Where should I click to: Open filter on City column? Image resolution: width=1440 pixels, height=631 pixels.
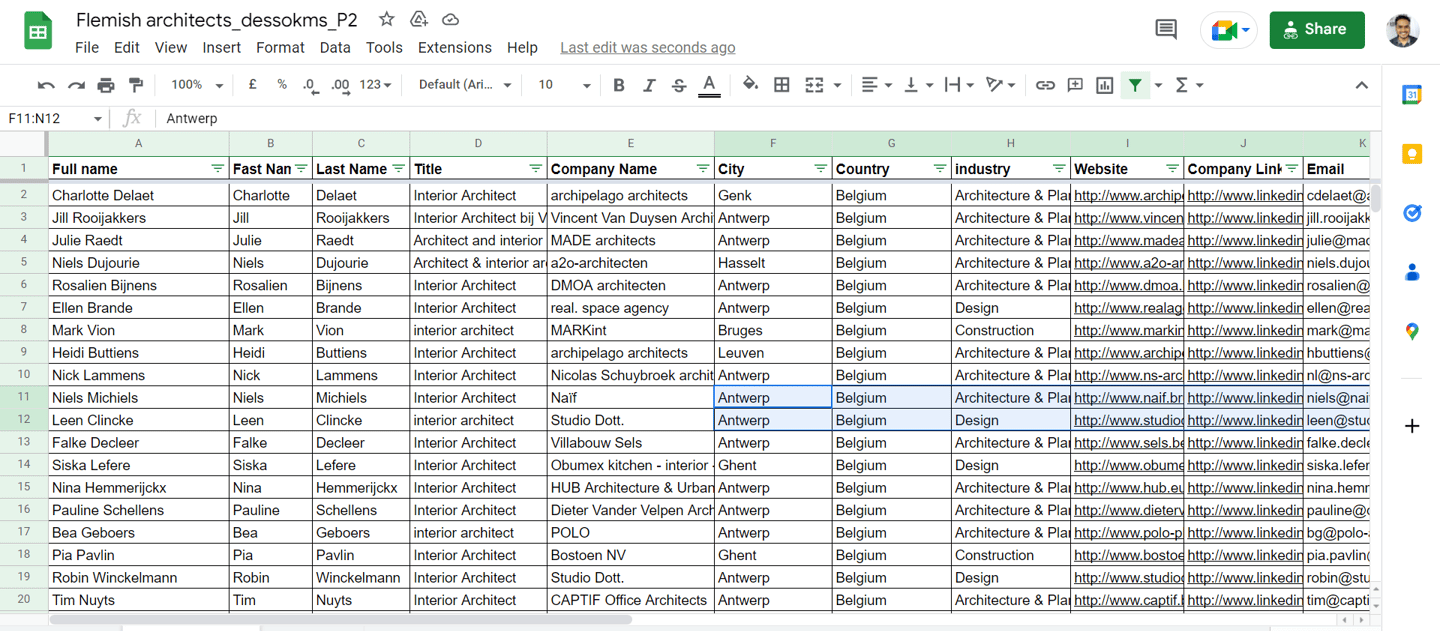(820, 169)
